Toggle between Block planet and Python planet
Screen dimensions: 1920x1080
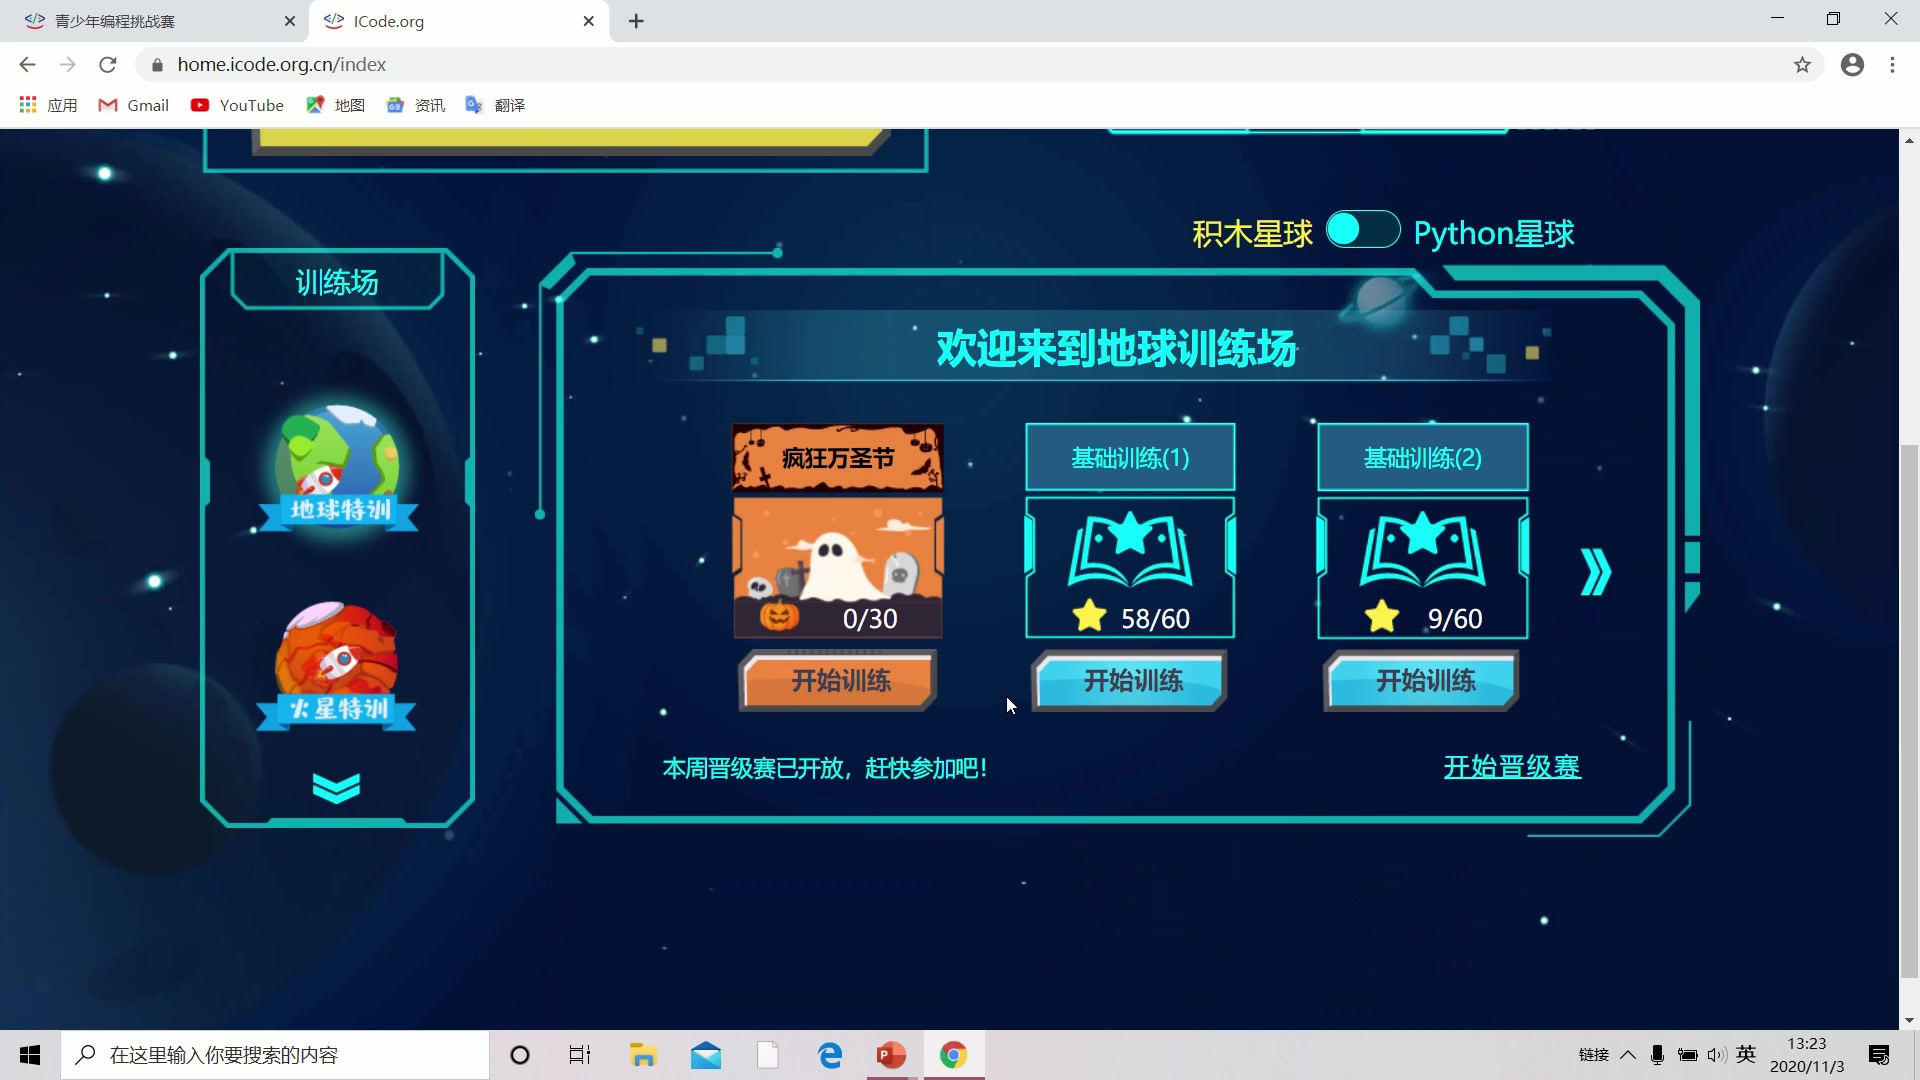click(x=1362, y=230)
